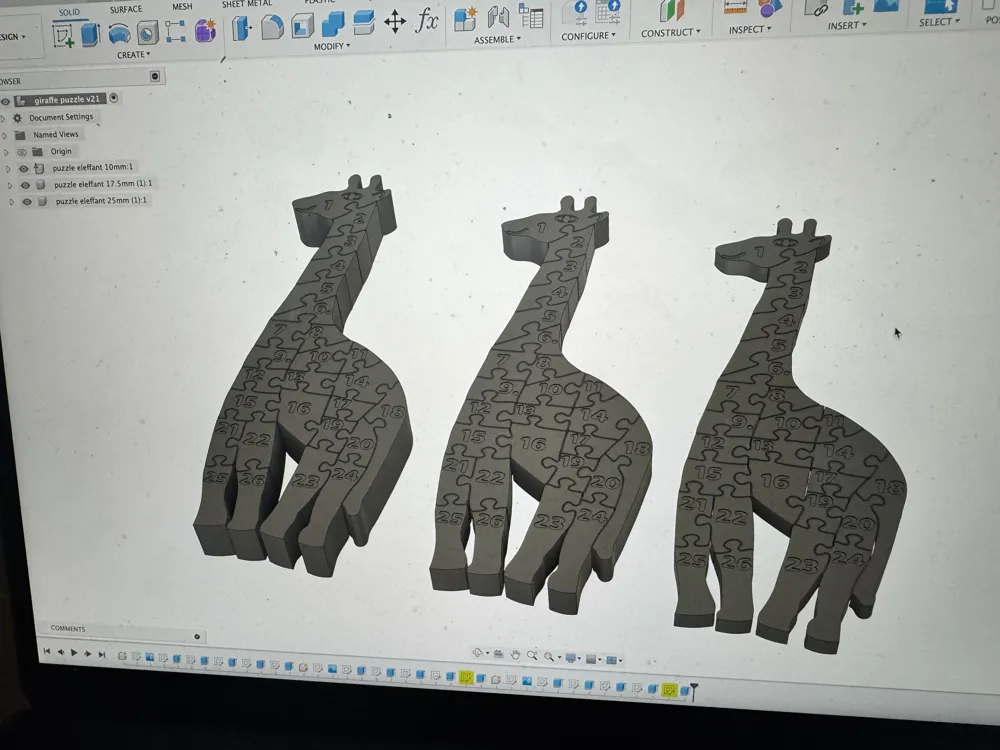The image size is (1000, 750).
Task: Jump timeline to beginning
Action: [47, 651]
